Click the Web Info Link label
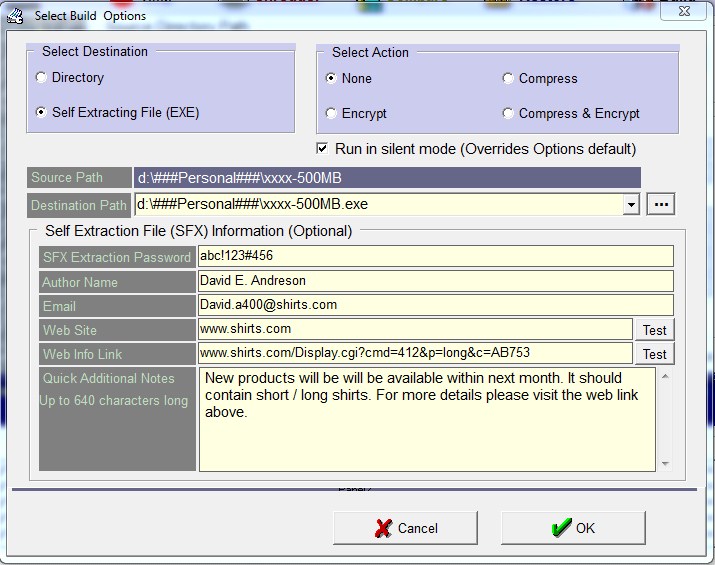 [x=117, y=354]
